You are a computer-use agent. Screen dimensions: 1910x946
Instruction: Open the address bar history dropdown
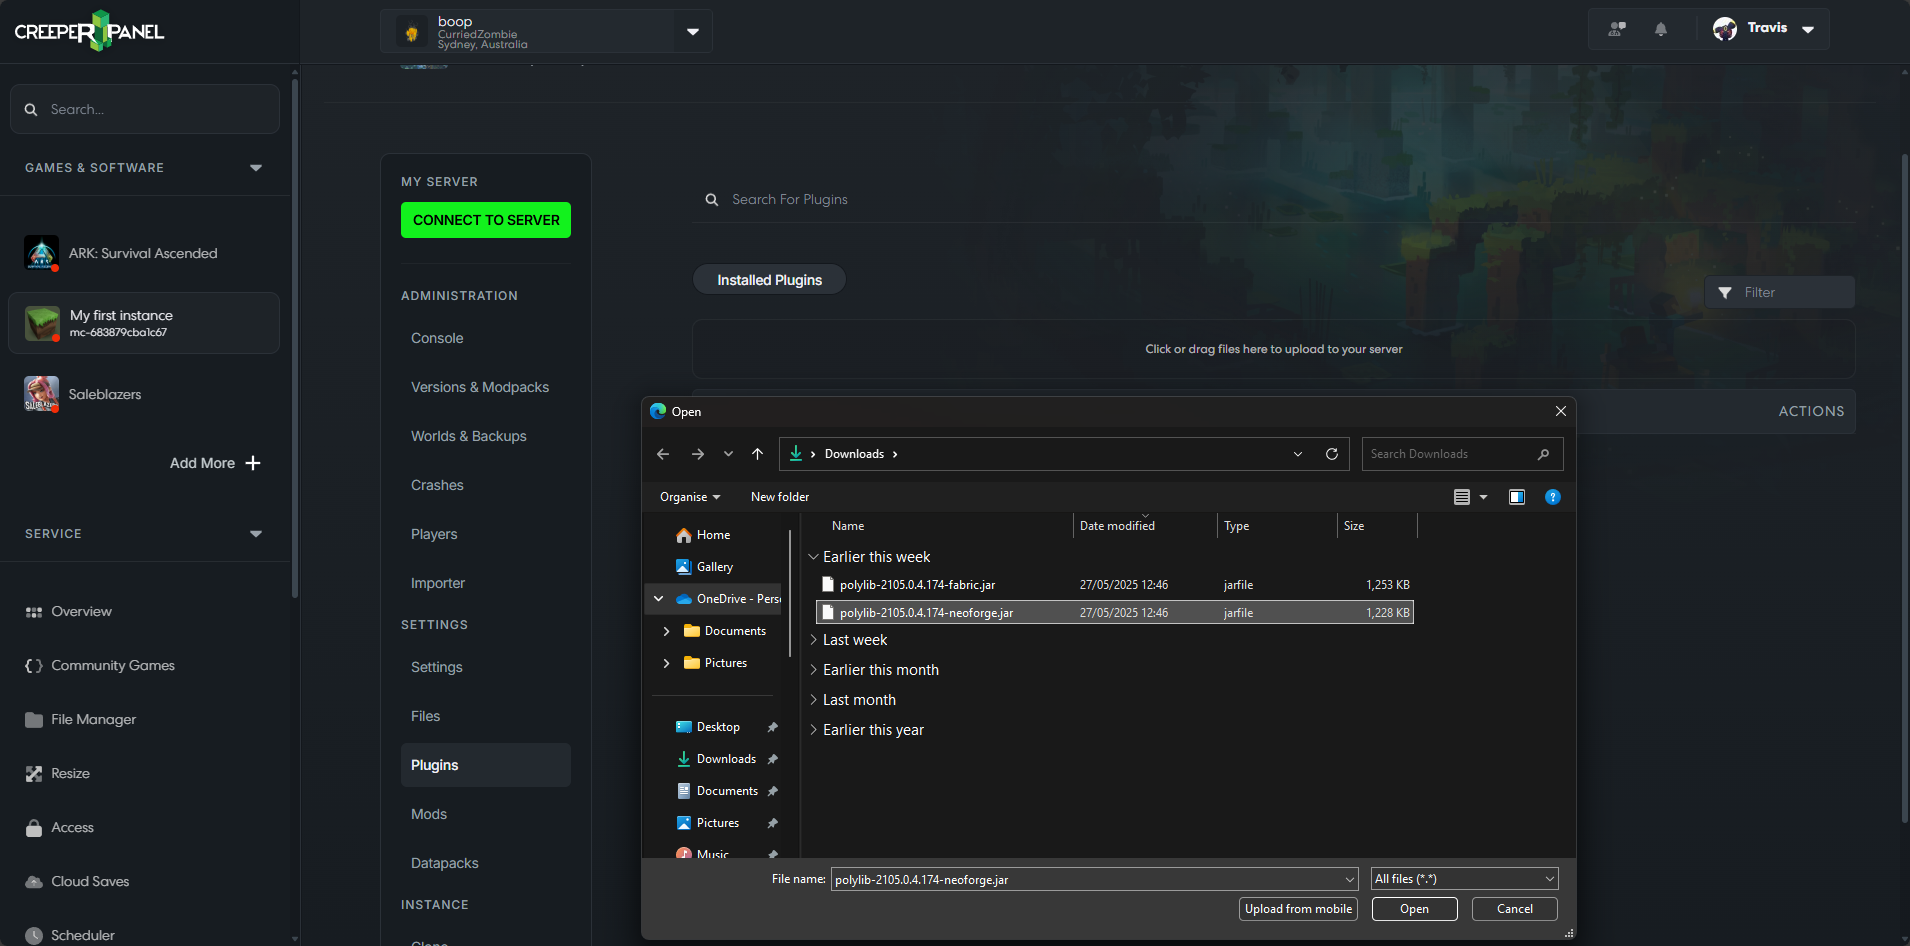click(x=1298, y=454)
